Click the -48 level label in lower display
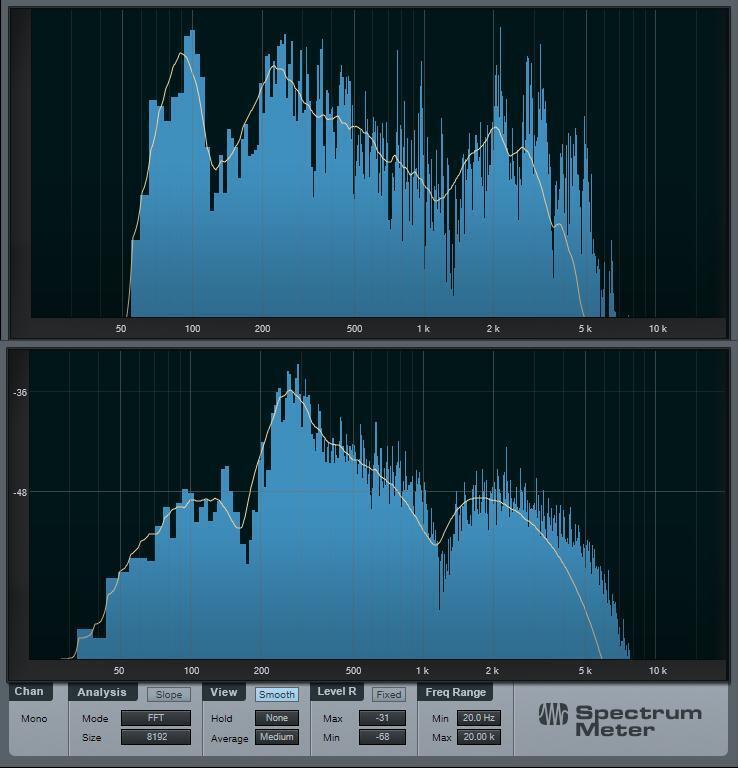 pos(20,492)
